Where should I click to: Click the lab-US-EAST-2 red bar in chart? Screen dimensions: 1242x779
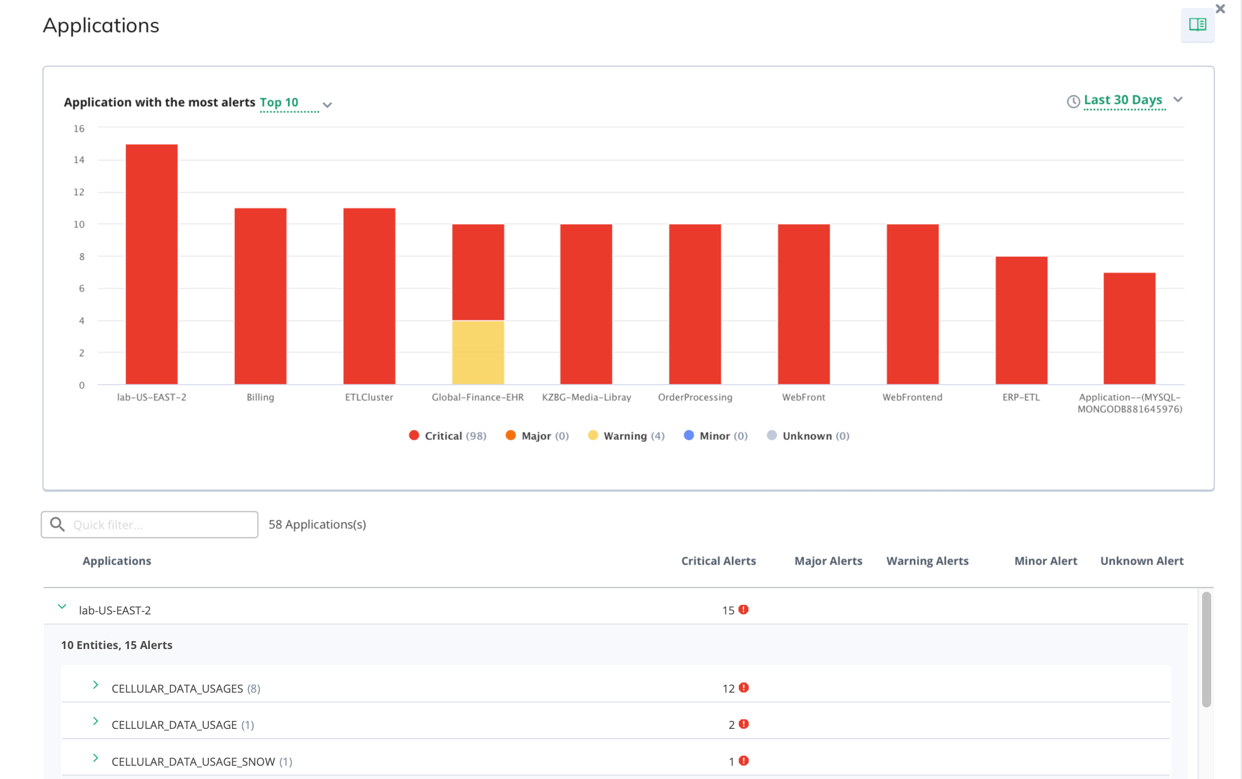[152, 264]
